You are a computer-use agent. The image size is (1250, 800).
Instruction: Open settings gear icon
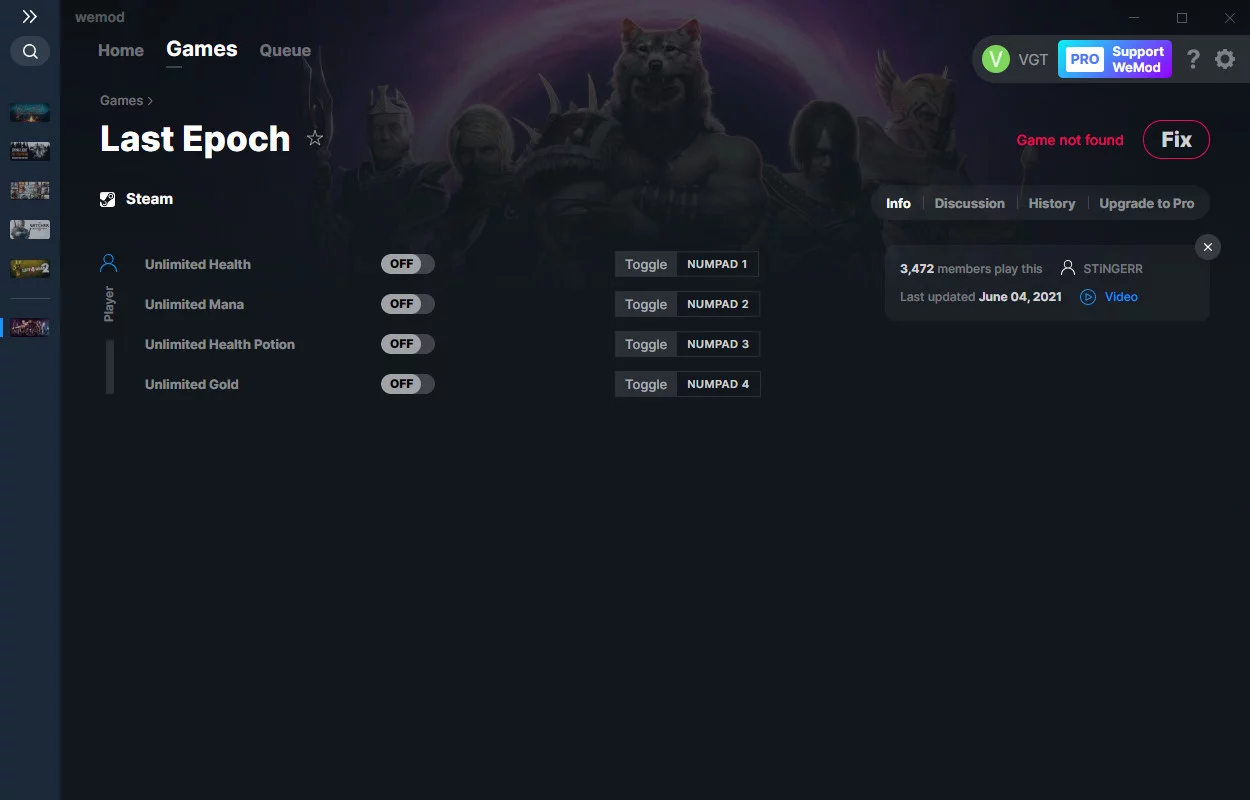[1225, 59]
